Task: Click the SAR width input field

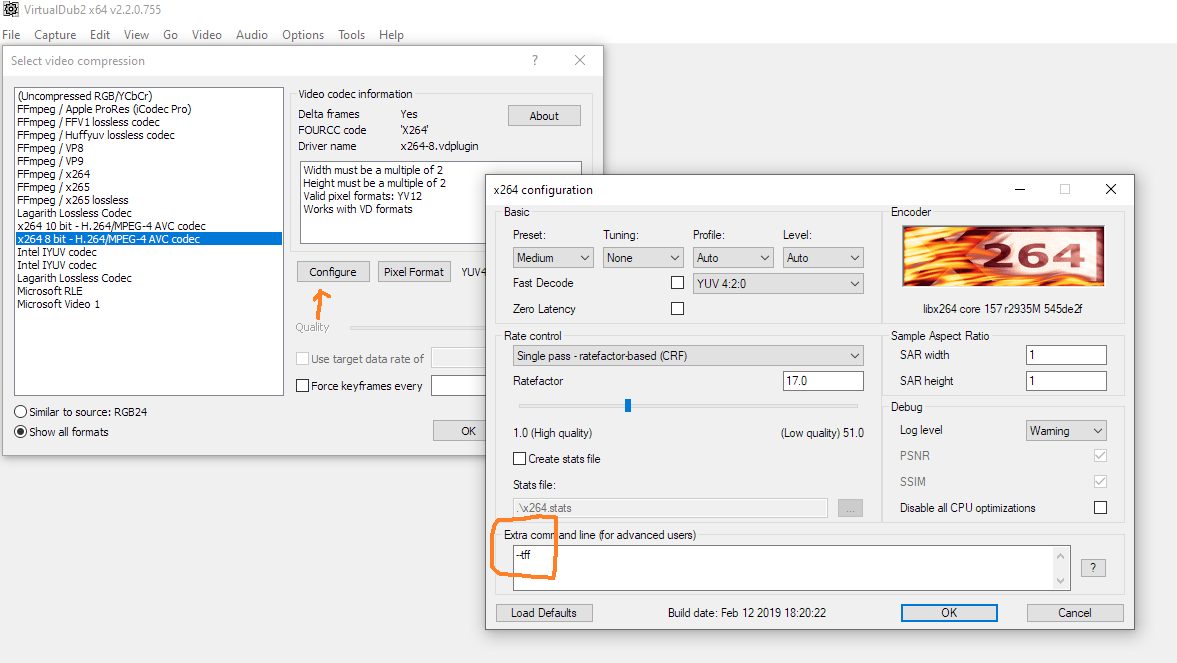Action: coord(1066,355)
